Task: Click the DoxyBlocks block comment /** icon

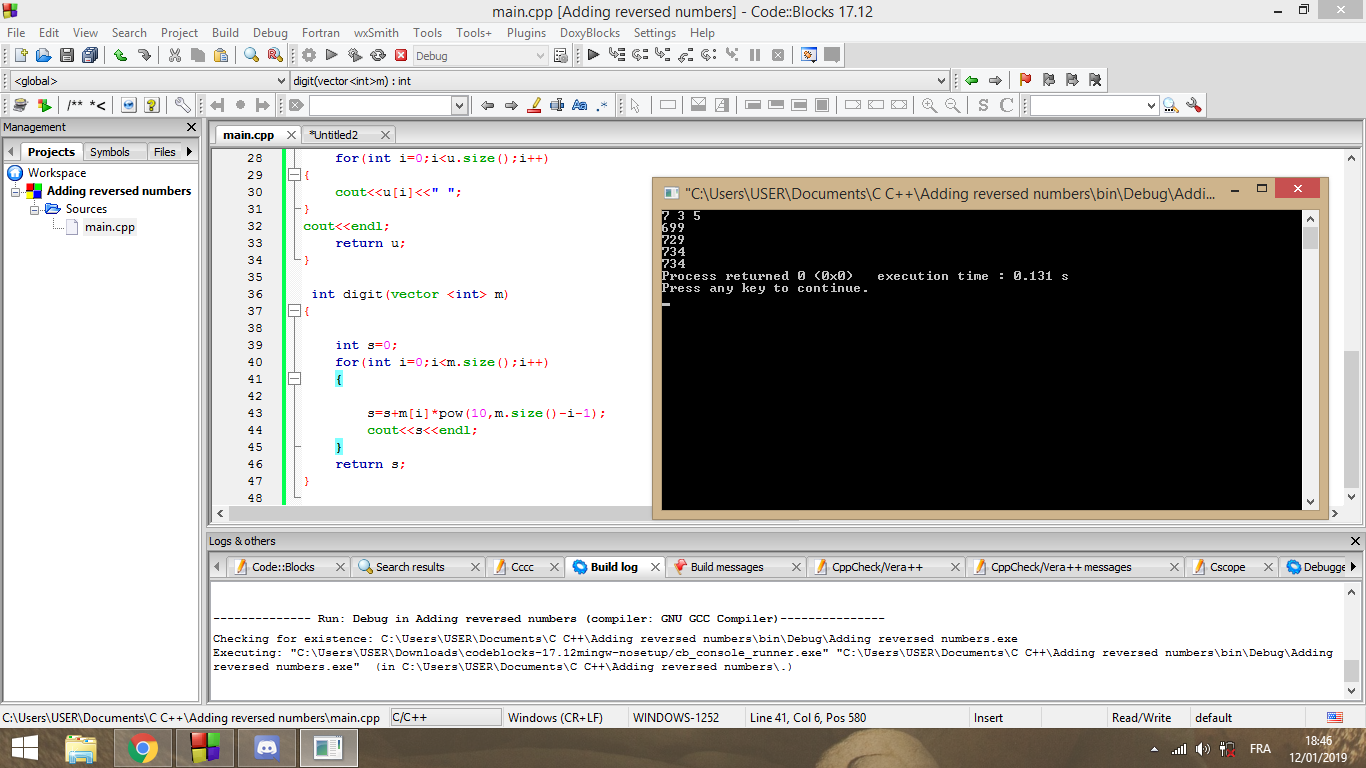Action: [75, 105]
